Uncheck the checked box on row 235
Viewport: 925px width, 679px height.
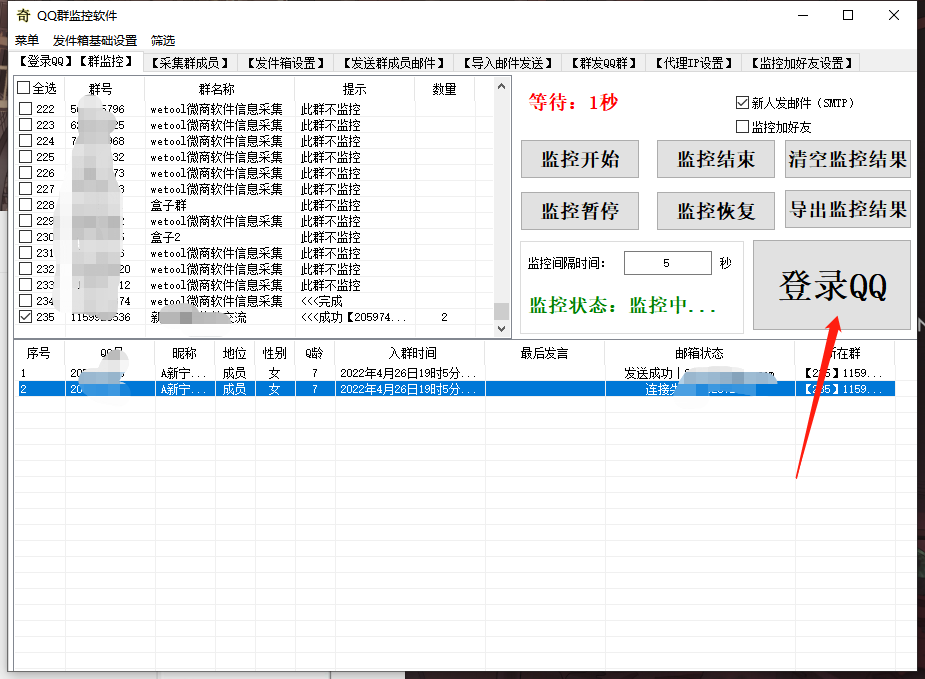(25, 316)
